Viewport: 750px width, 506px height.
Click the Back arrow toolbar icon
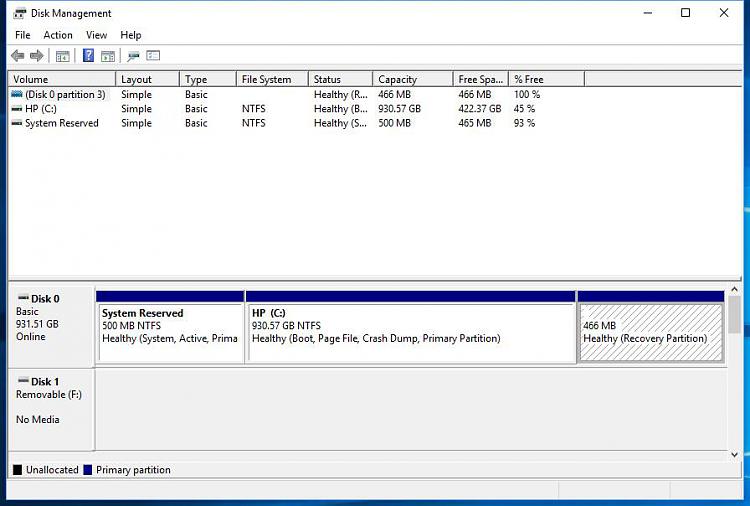click(18, 56)
